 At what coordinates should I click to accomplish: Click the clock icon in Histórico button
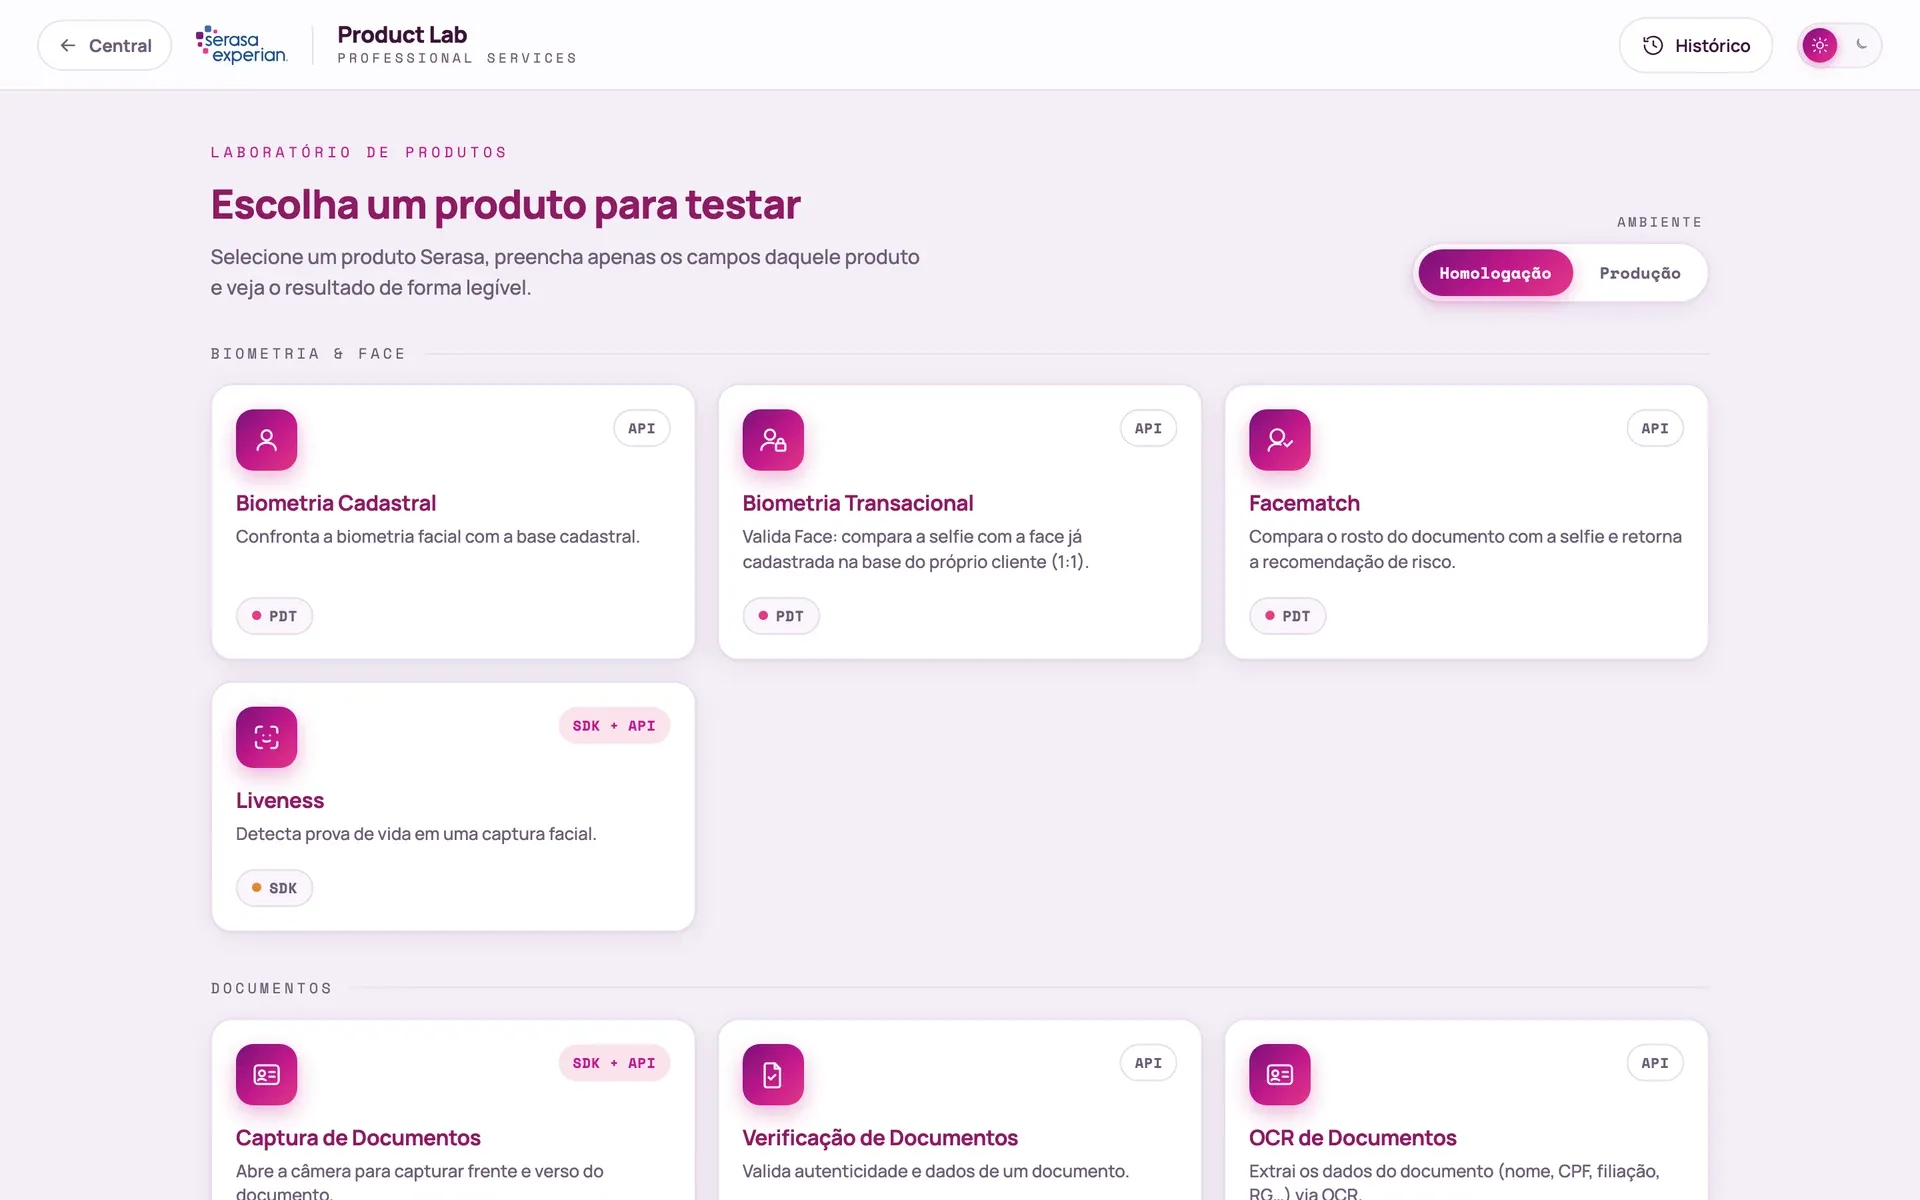(1653, 45)
